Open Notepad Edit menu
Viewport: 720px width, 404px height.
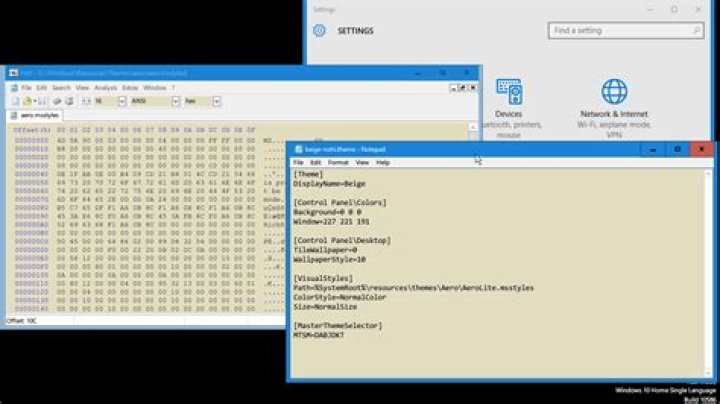[x=315, y=163]
